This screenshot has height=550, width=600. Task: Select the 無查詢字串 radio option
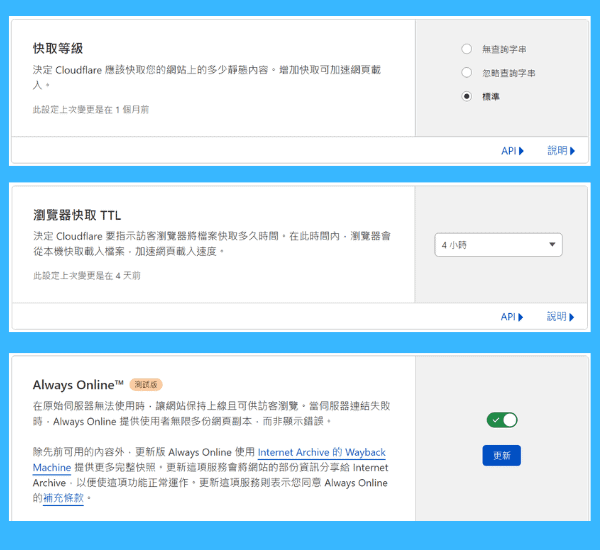pos(466,49)
